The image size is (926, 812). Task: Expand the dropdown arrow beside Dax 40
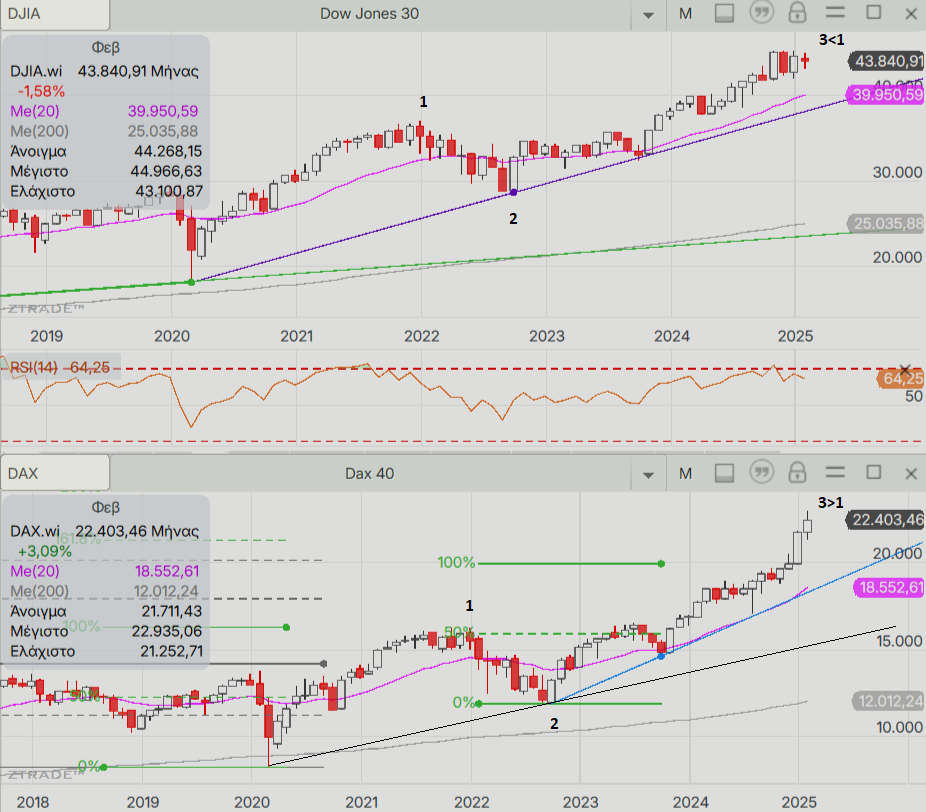click(648, 475)
